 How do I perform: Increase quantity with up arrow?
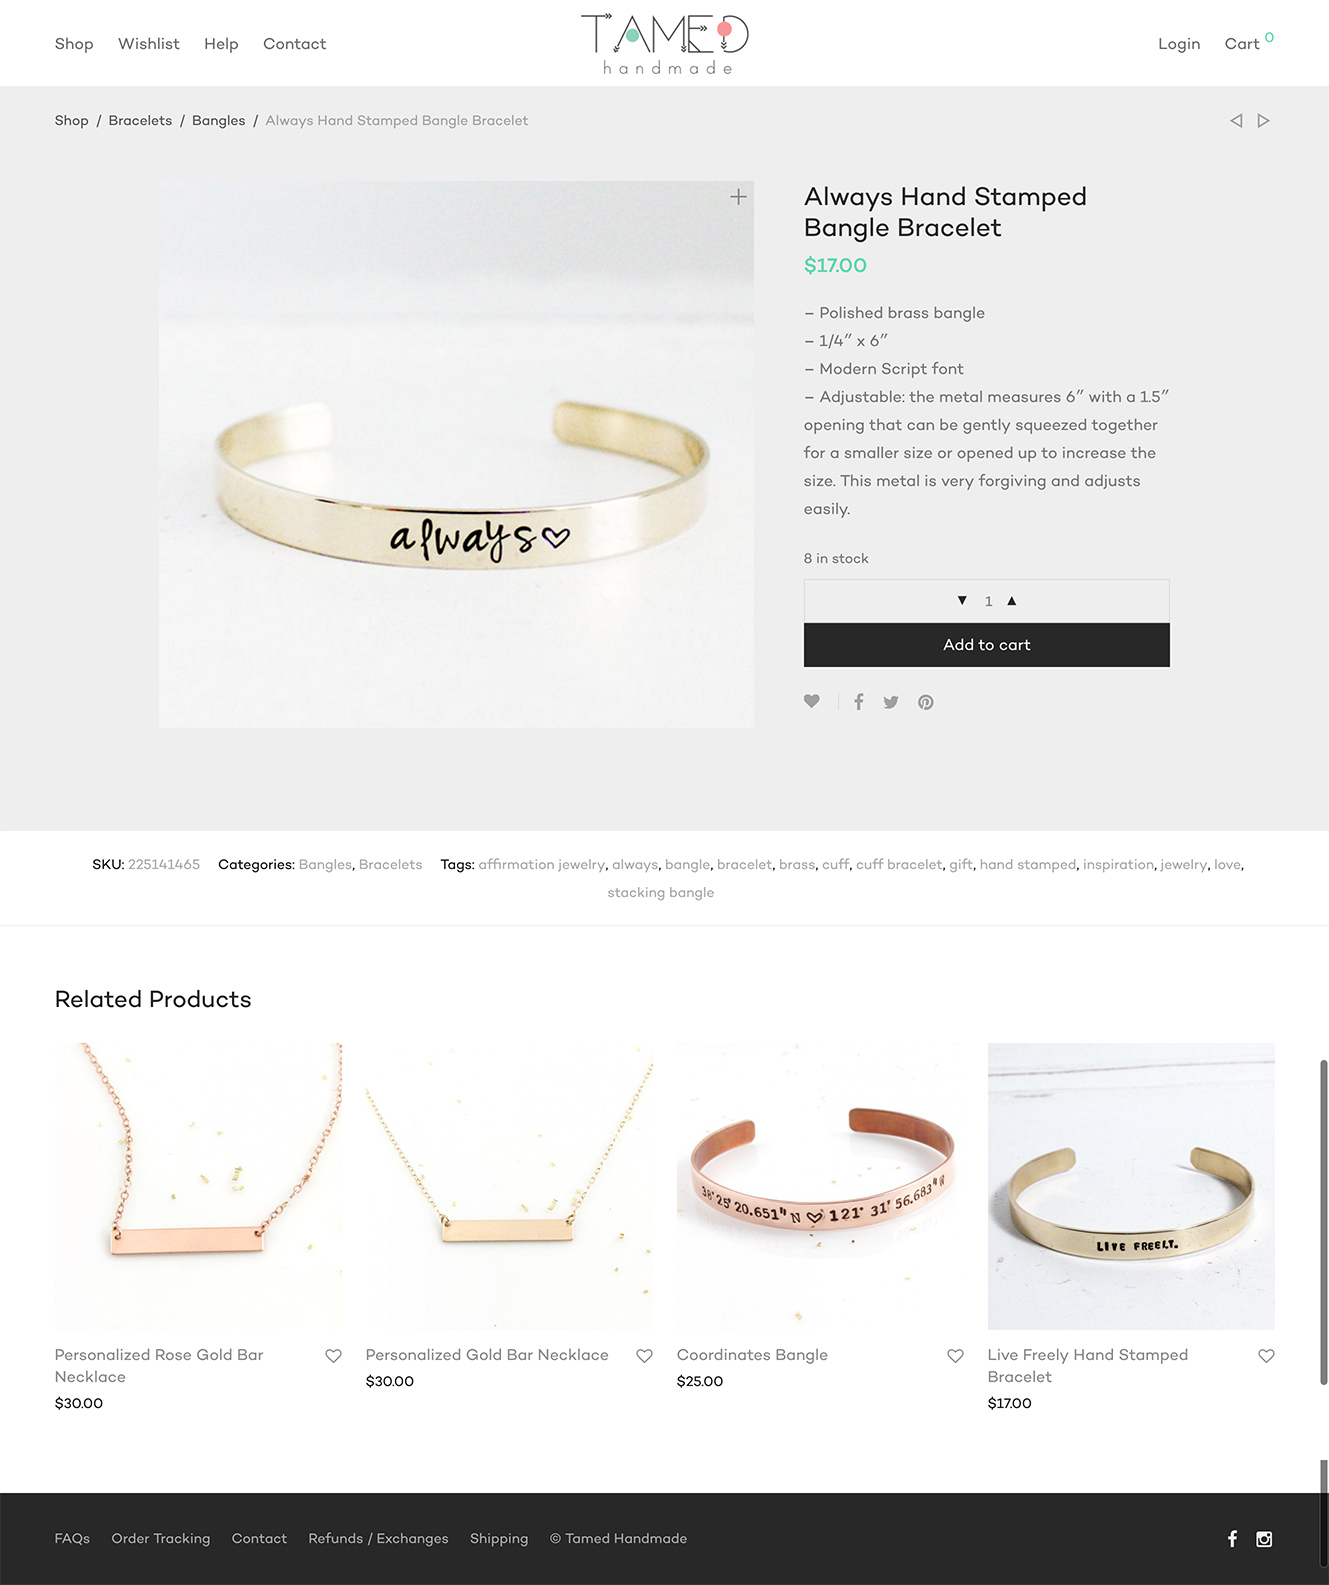[x=1012, y=601]
